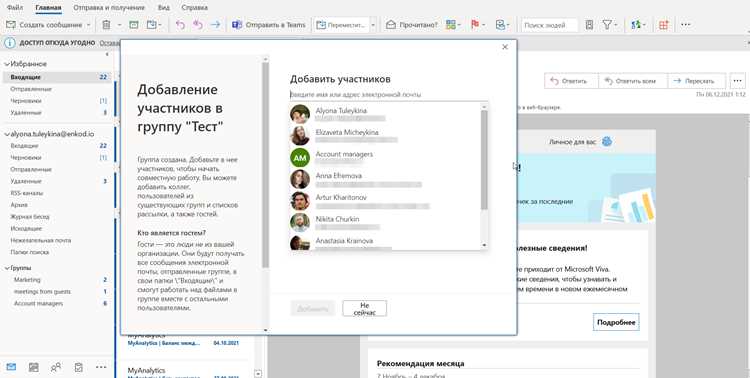Click Создать сообщение button
Image resolution: width=750 pixels, height=378 pixels.
pyautogui.click(x=44, y=25)
